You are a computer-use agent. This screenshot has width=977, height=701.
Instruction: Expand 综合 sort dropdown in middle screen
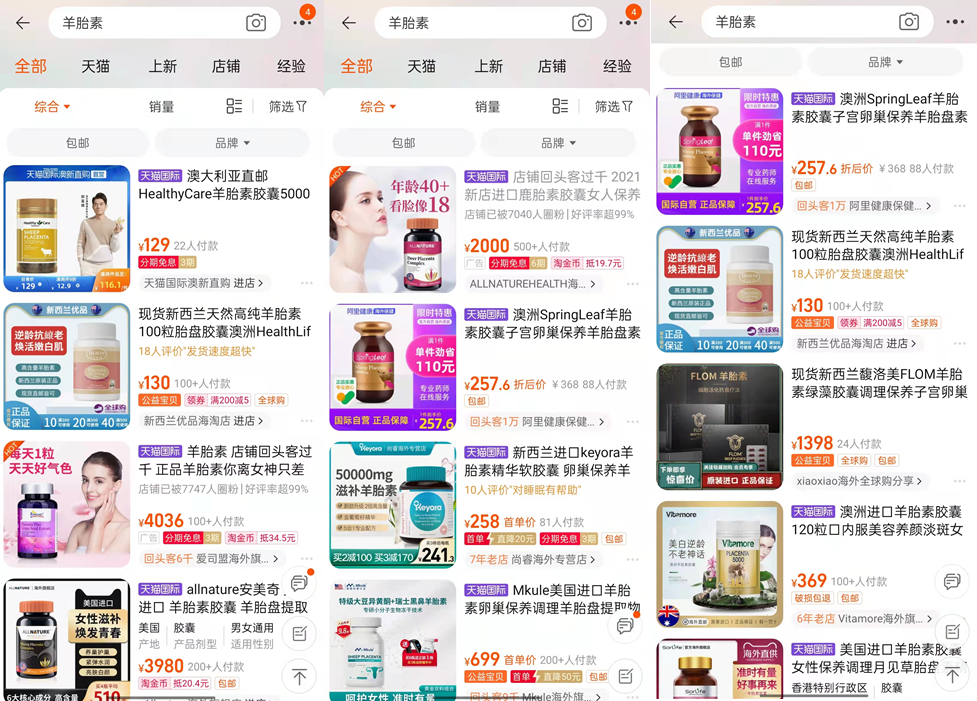point(378,107)
